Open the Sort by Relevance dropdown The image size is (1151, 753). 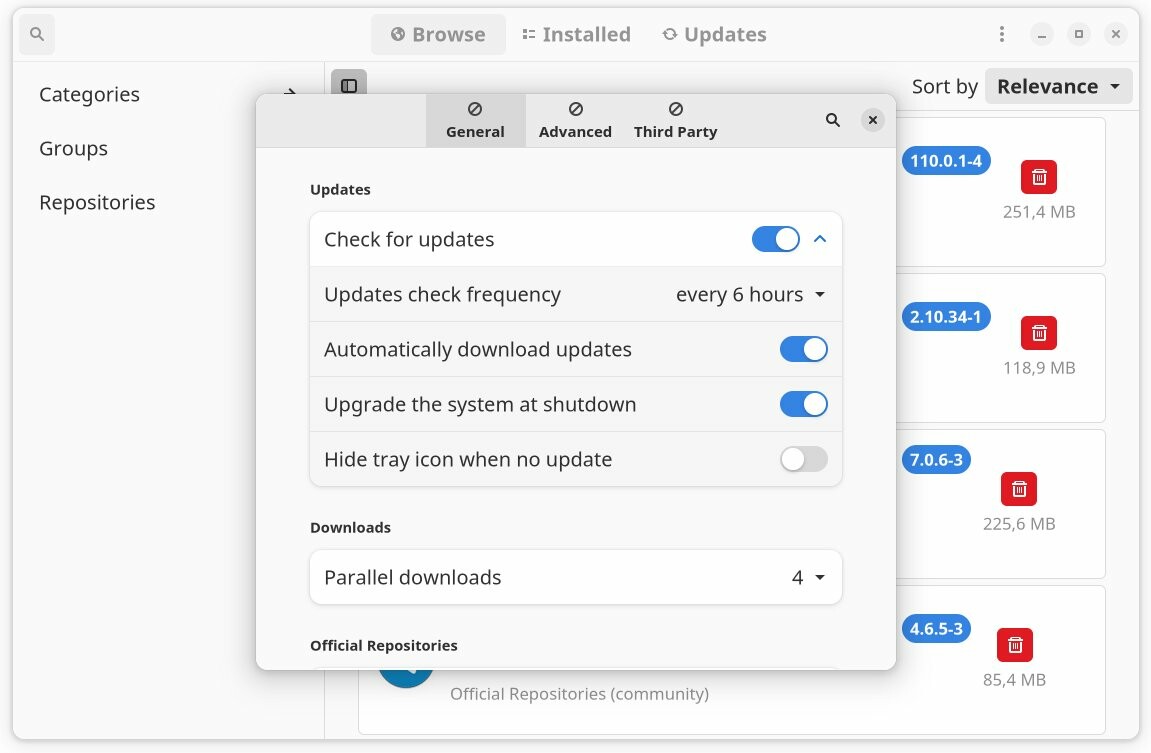coord(1058,87)
